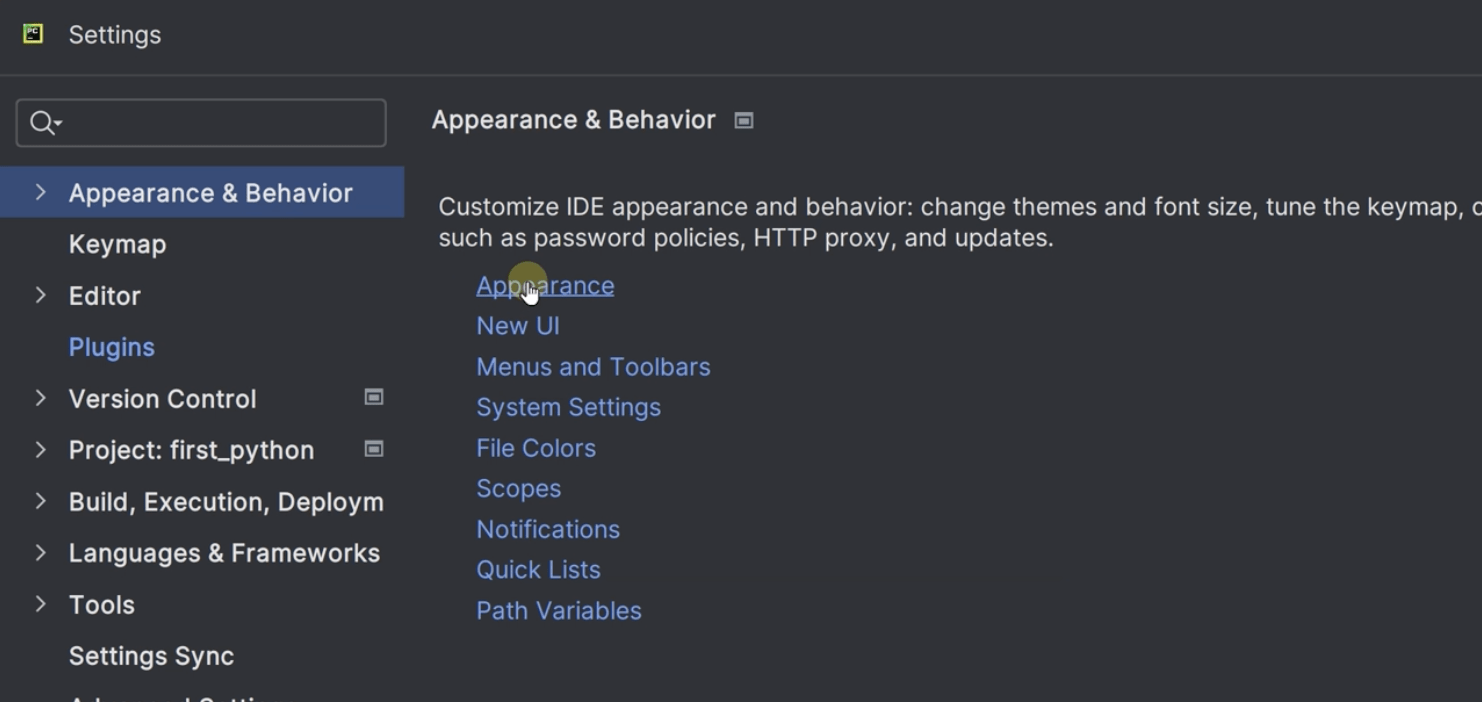Open the System Settings link
Screen dimensions: 1482x702
pyautogui.click(x=568, y=407)
